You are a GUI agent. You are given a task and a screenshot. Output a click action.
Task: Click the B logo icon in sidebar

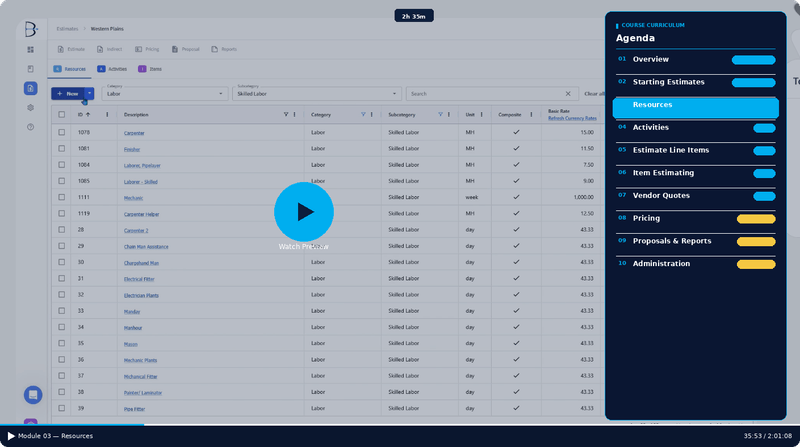pyautogui.click(x=31, y=29)
